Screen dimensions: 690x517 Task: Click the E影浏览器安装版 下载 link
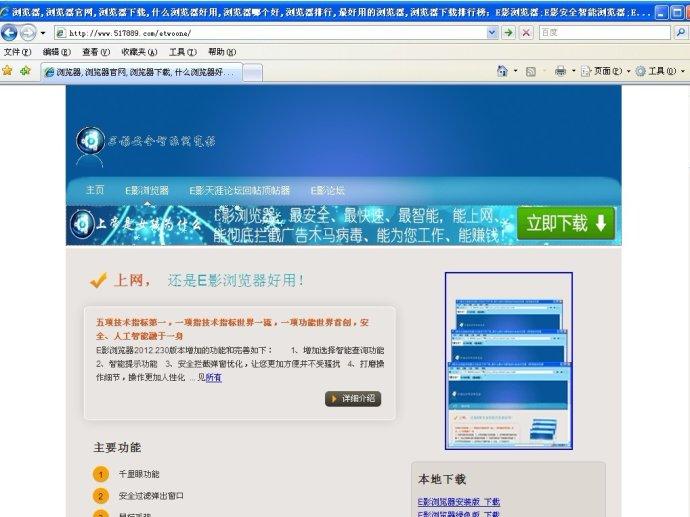point(459,502)
